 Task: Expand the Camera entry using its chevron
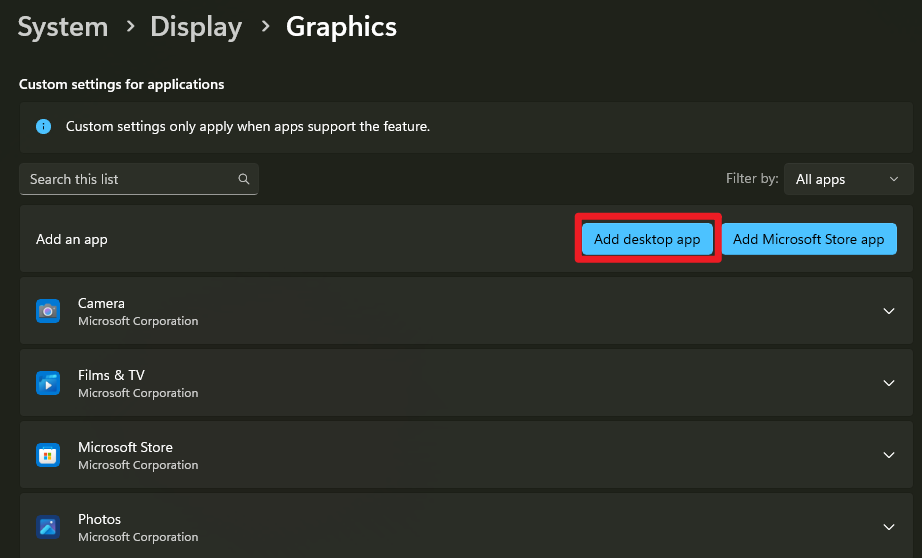[889, 311]
